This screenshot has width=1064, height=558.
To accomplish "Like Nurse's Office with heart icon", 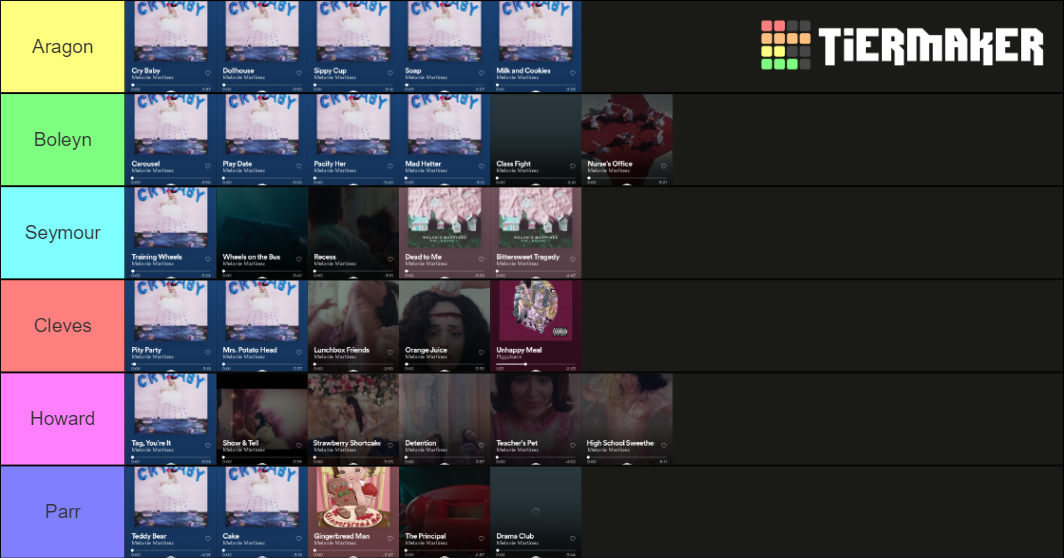I will point(664,166).
